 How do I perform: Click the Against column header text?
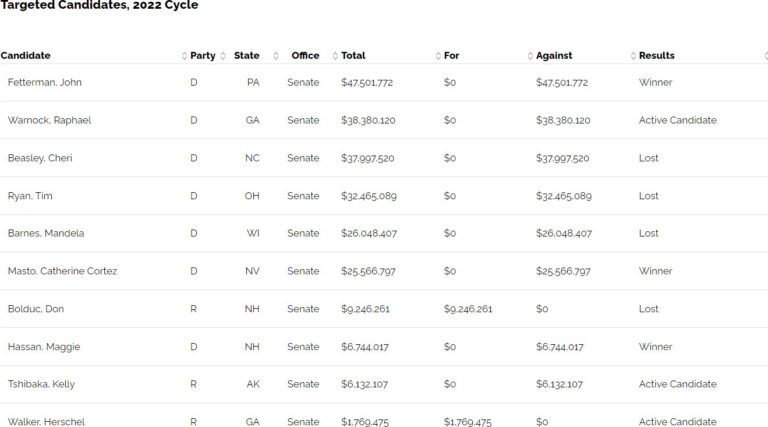[x=553, y=55]
